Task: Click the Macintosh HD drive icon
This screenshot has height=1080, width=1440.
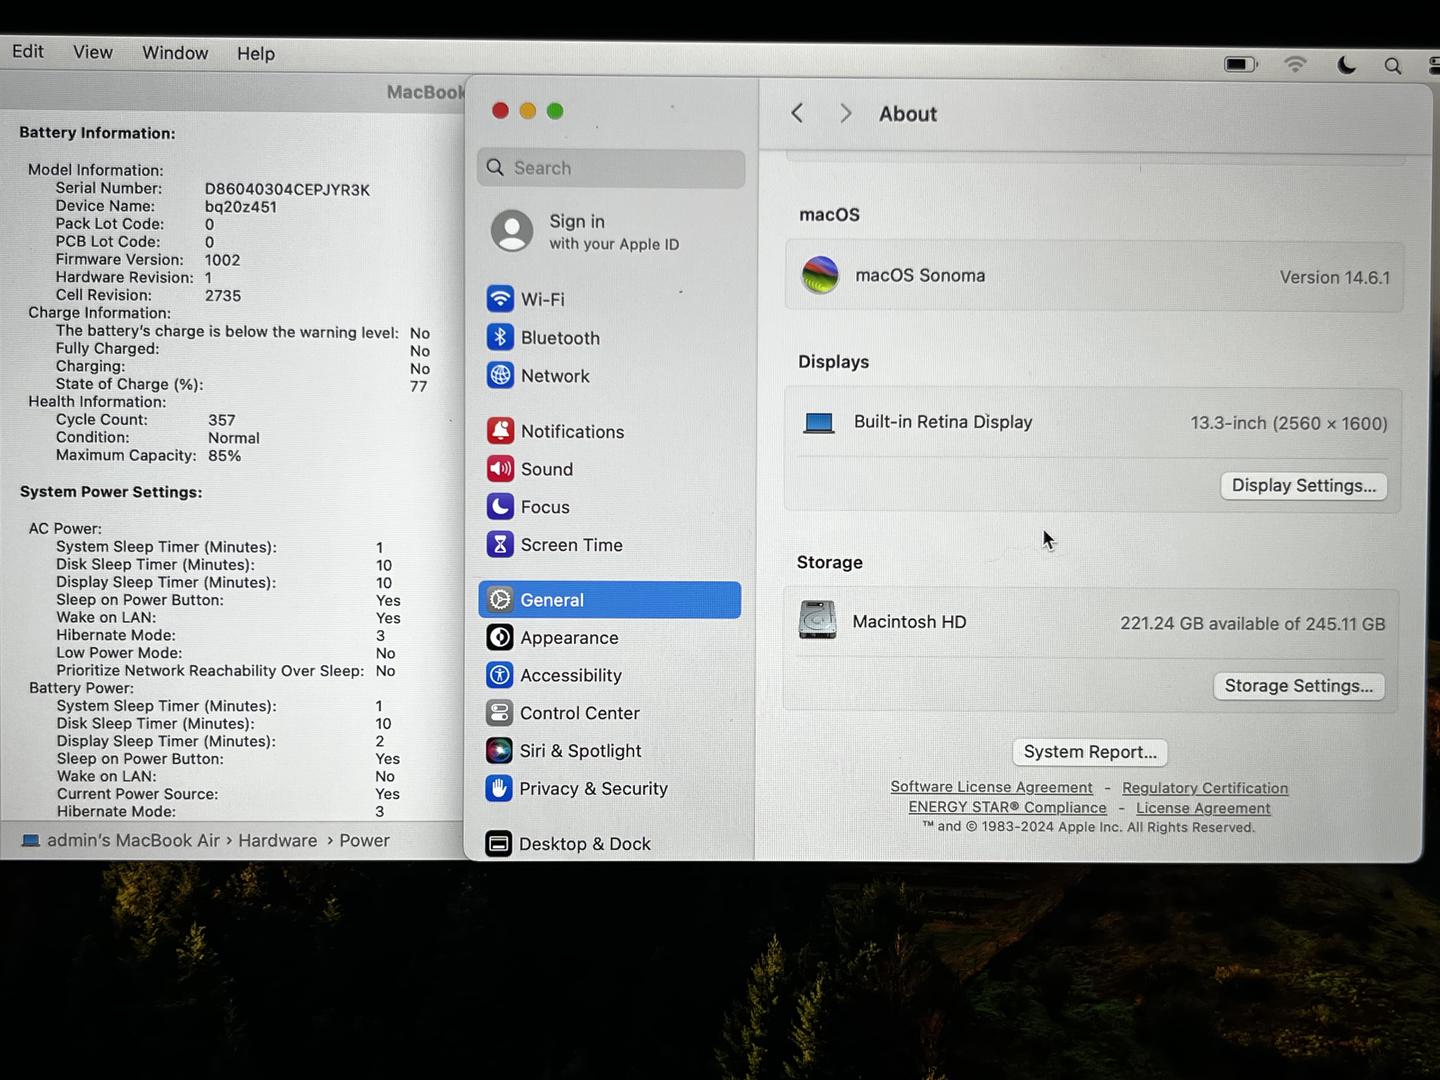Action: coord(817,620)
